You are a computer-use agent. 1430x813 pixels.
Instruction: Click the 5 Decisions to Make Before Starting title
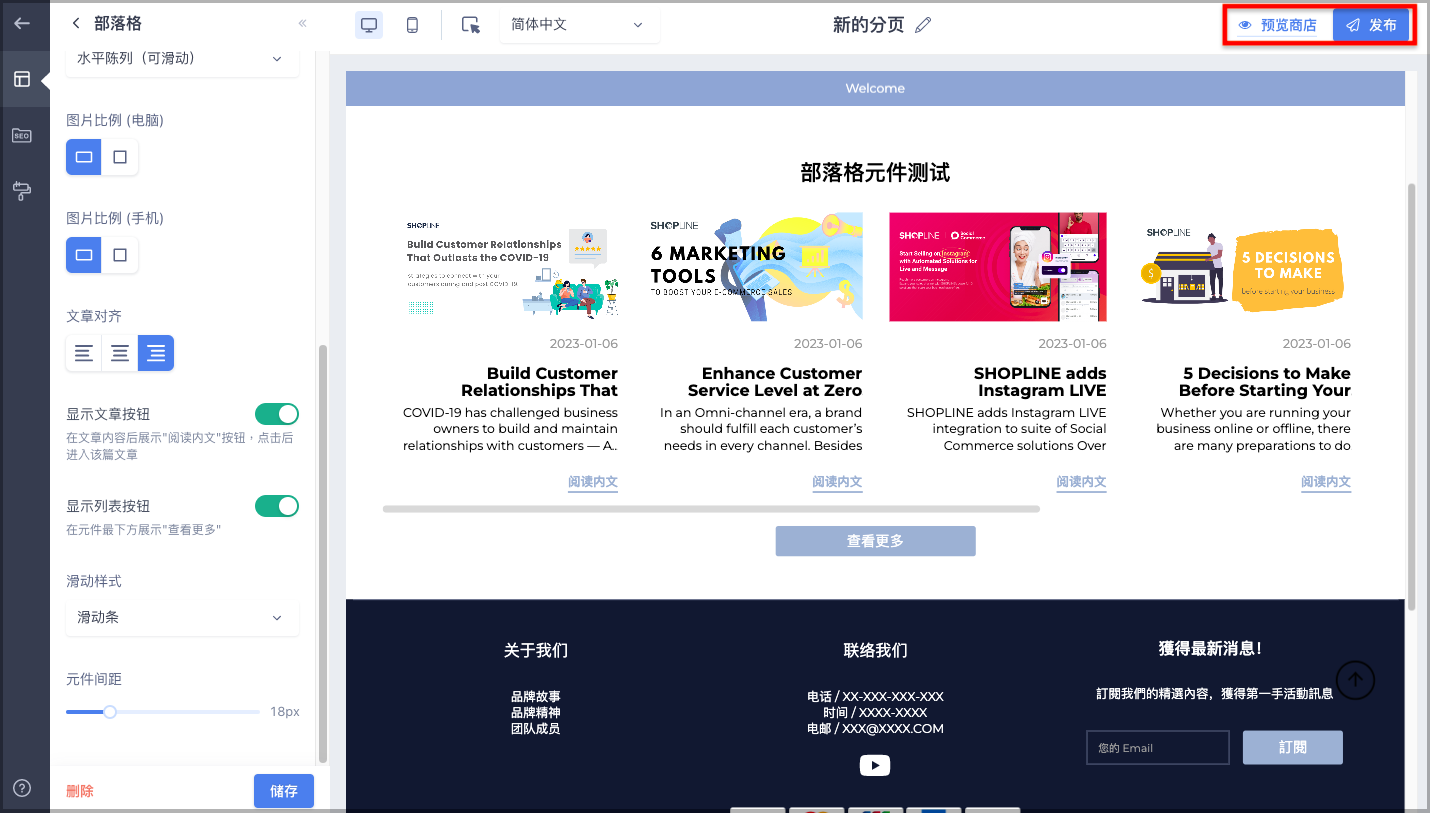pyautogui.click(x=1265, y=382)
